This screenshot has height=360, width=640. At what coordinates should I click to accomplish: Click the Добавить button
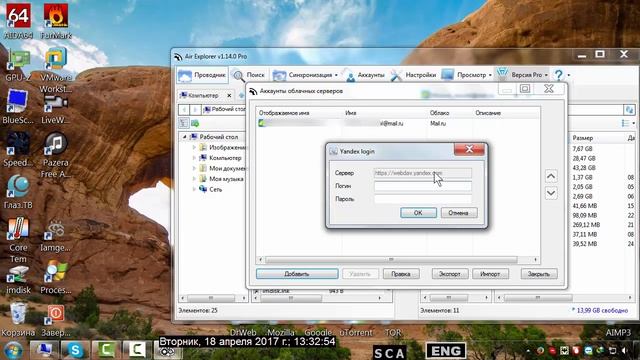point(297,274)
